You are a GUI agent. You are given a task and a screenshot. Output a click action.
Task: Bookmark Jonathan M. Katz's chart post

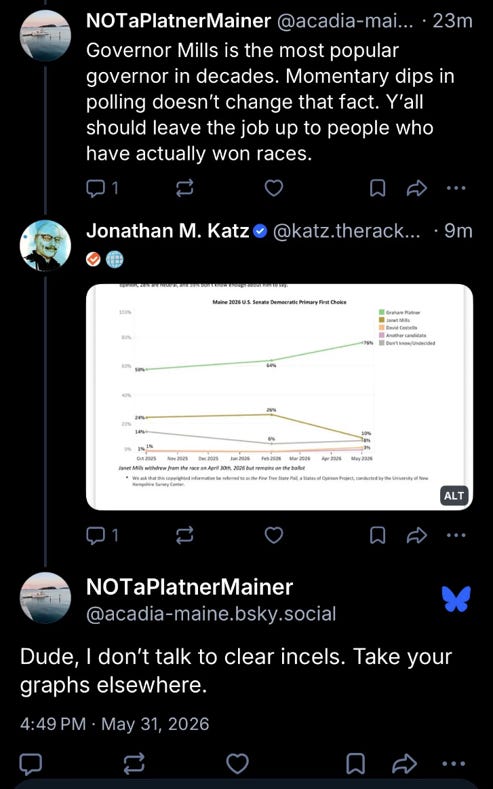[378, 536]
